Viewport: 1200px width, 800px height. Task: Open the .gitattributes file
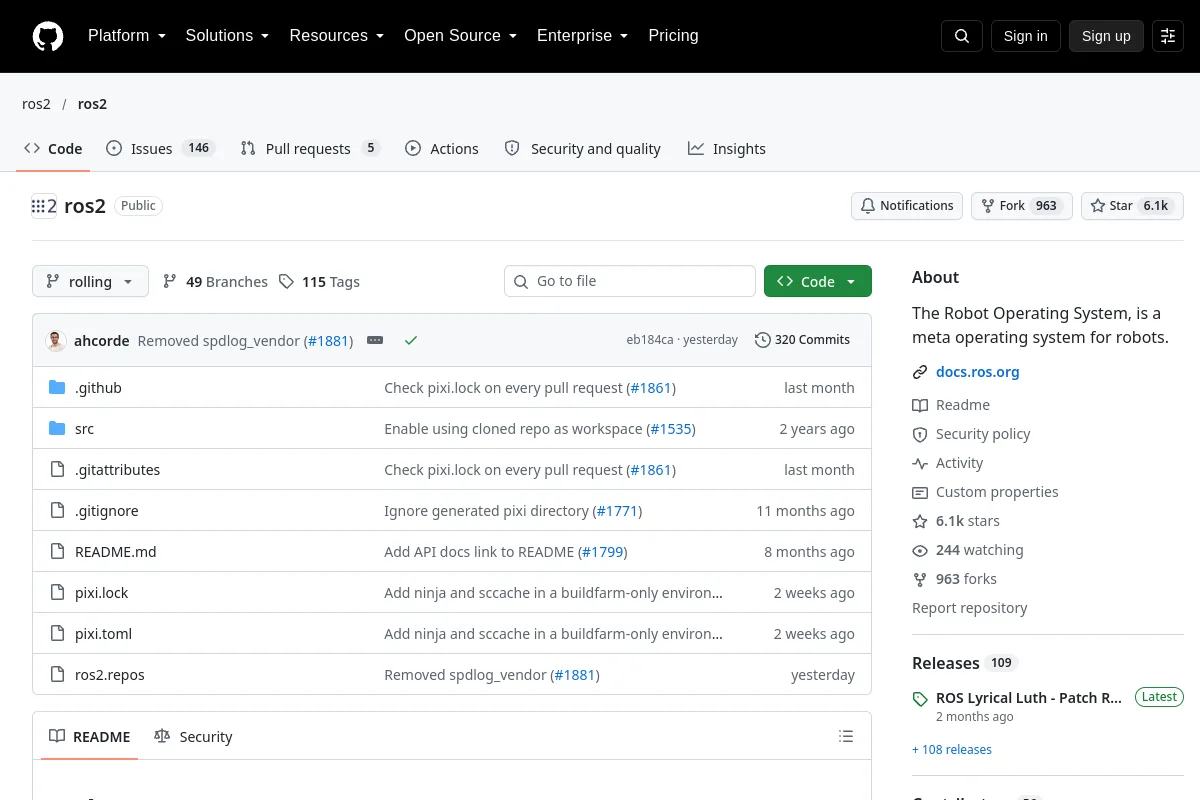tap(117, 470)
